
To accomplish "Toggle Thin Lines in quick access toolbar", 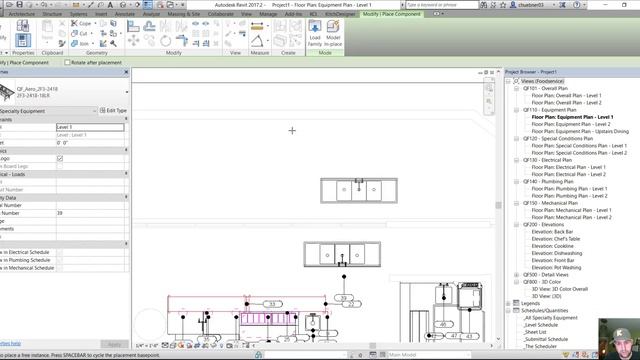I will point(148,5).
